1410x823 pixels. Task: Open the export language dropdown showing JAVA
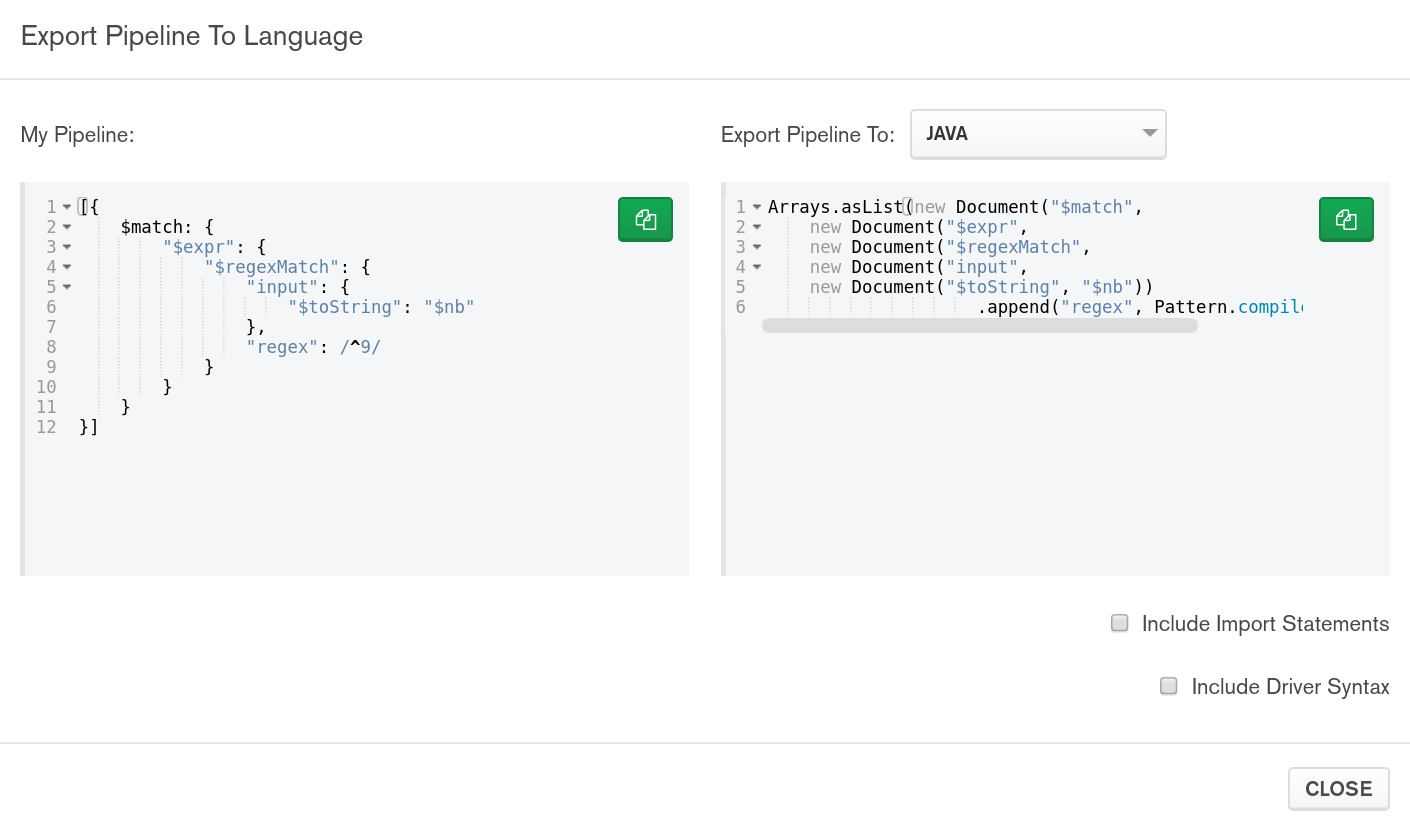pos(1037,133)
